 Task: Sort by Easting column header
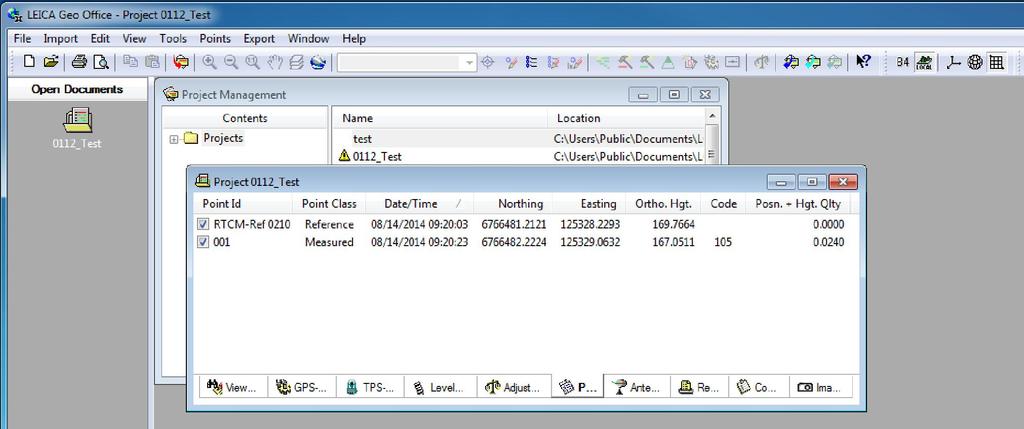click(589, 204)
